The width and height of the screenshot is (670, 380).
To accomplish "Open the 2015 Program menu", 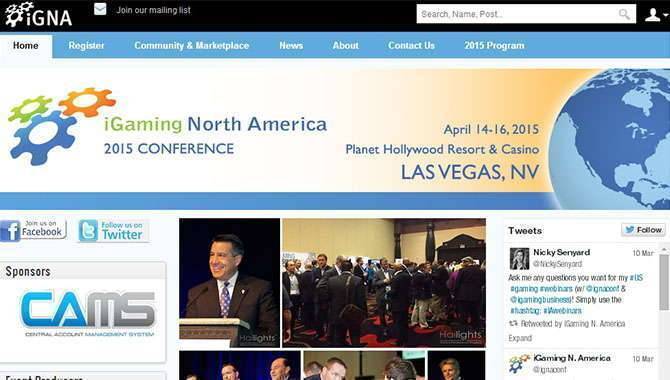I will tap(494, 45).
